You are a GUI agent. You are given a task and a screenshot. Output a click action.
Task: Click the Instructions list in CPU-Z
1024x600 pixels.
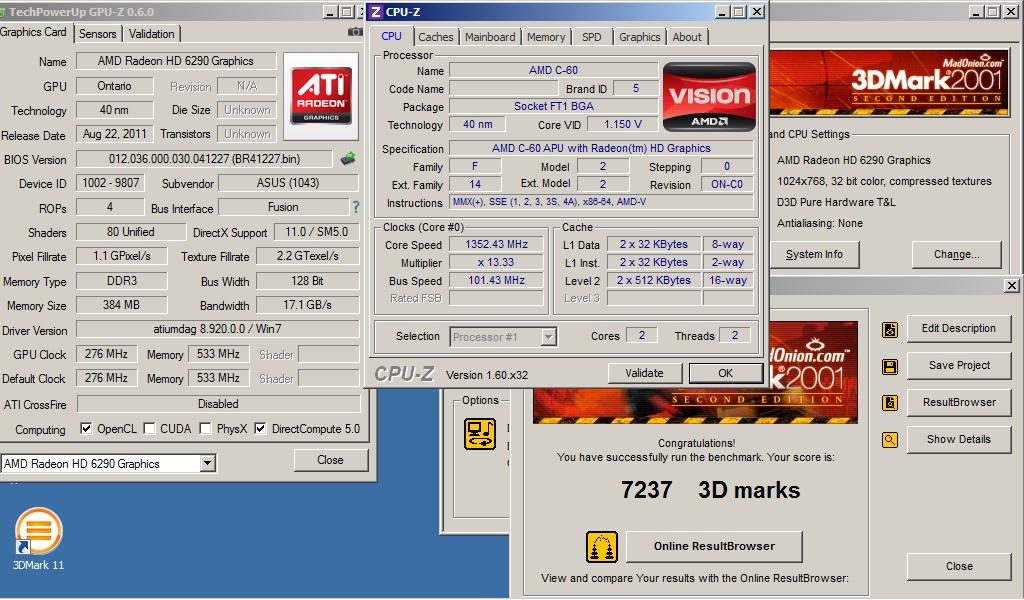[x=601, y=202]
